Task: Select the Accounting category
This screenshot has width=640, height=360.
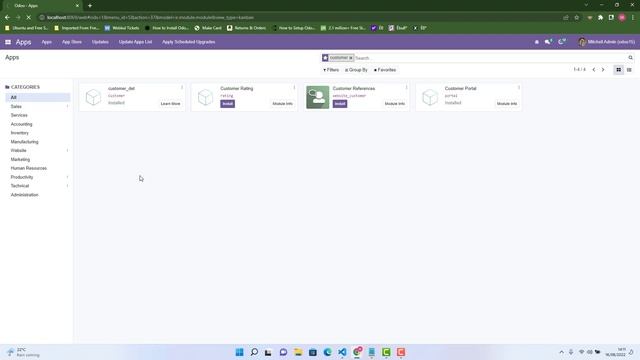Action: click(x=21, y=124)
